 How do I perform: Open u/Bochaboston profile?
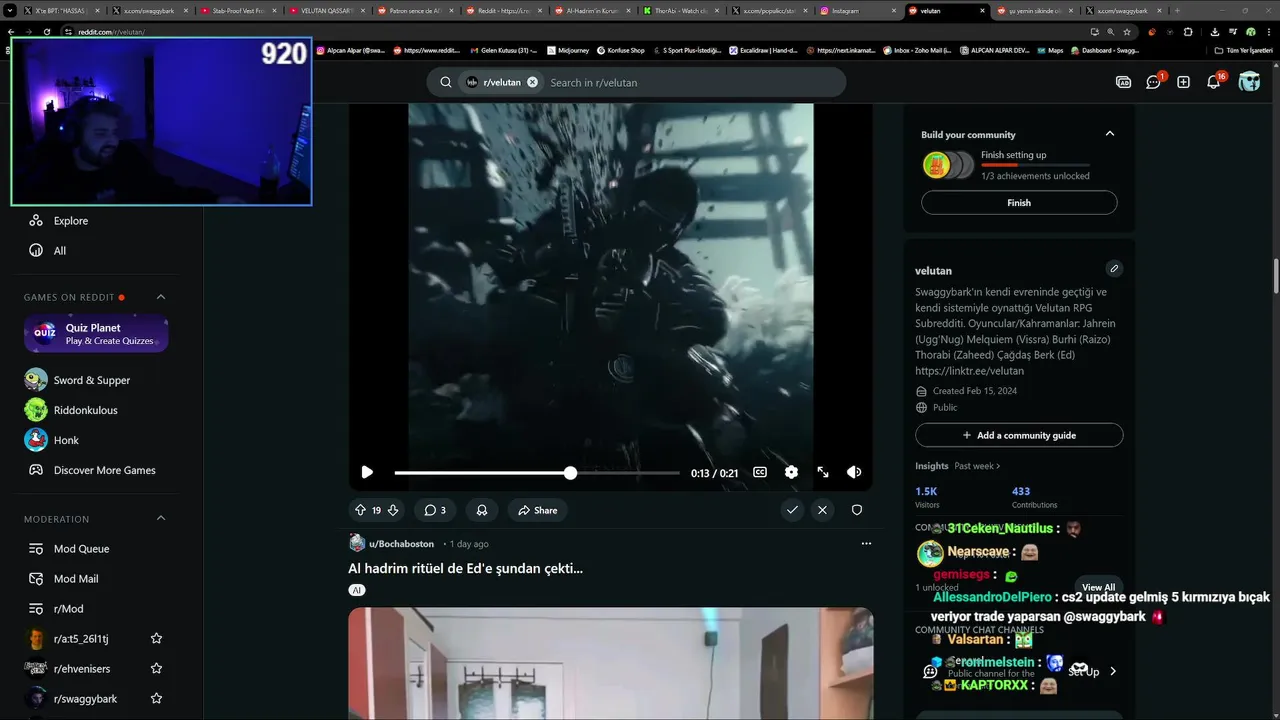click(x=401, y=544)
